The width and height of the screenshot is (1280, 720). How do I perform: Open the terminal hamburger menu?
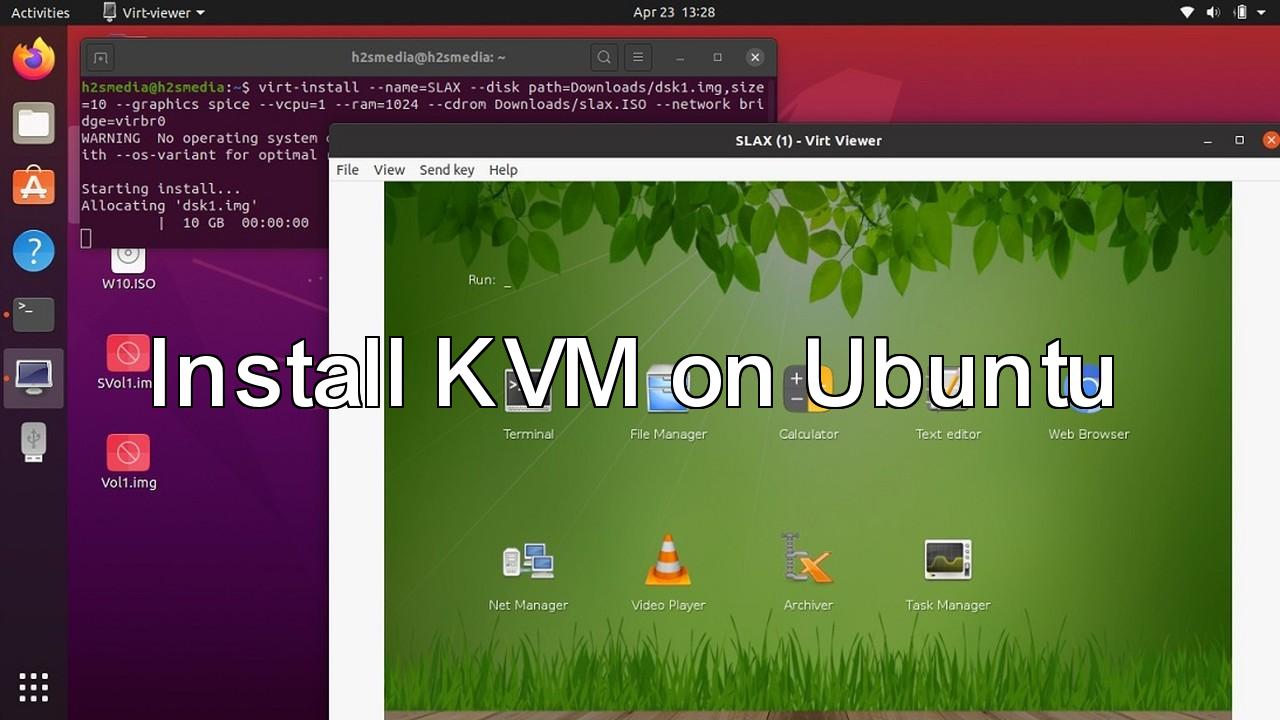click(x=638, y=58)
